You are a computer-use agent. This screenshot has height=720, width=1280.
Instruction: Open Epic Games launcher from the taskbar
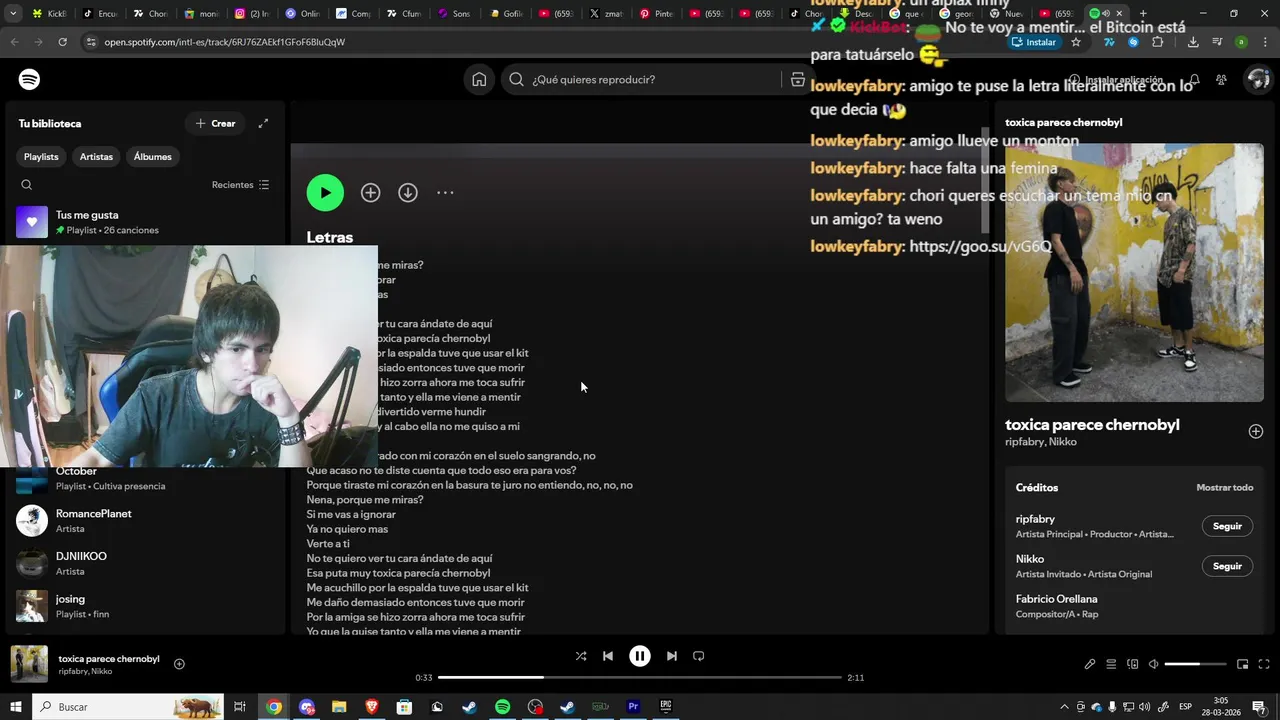point(666,707)
